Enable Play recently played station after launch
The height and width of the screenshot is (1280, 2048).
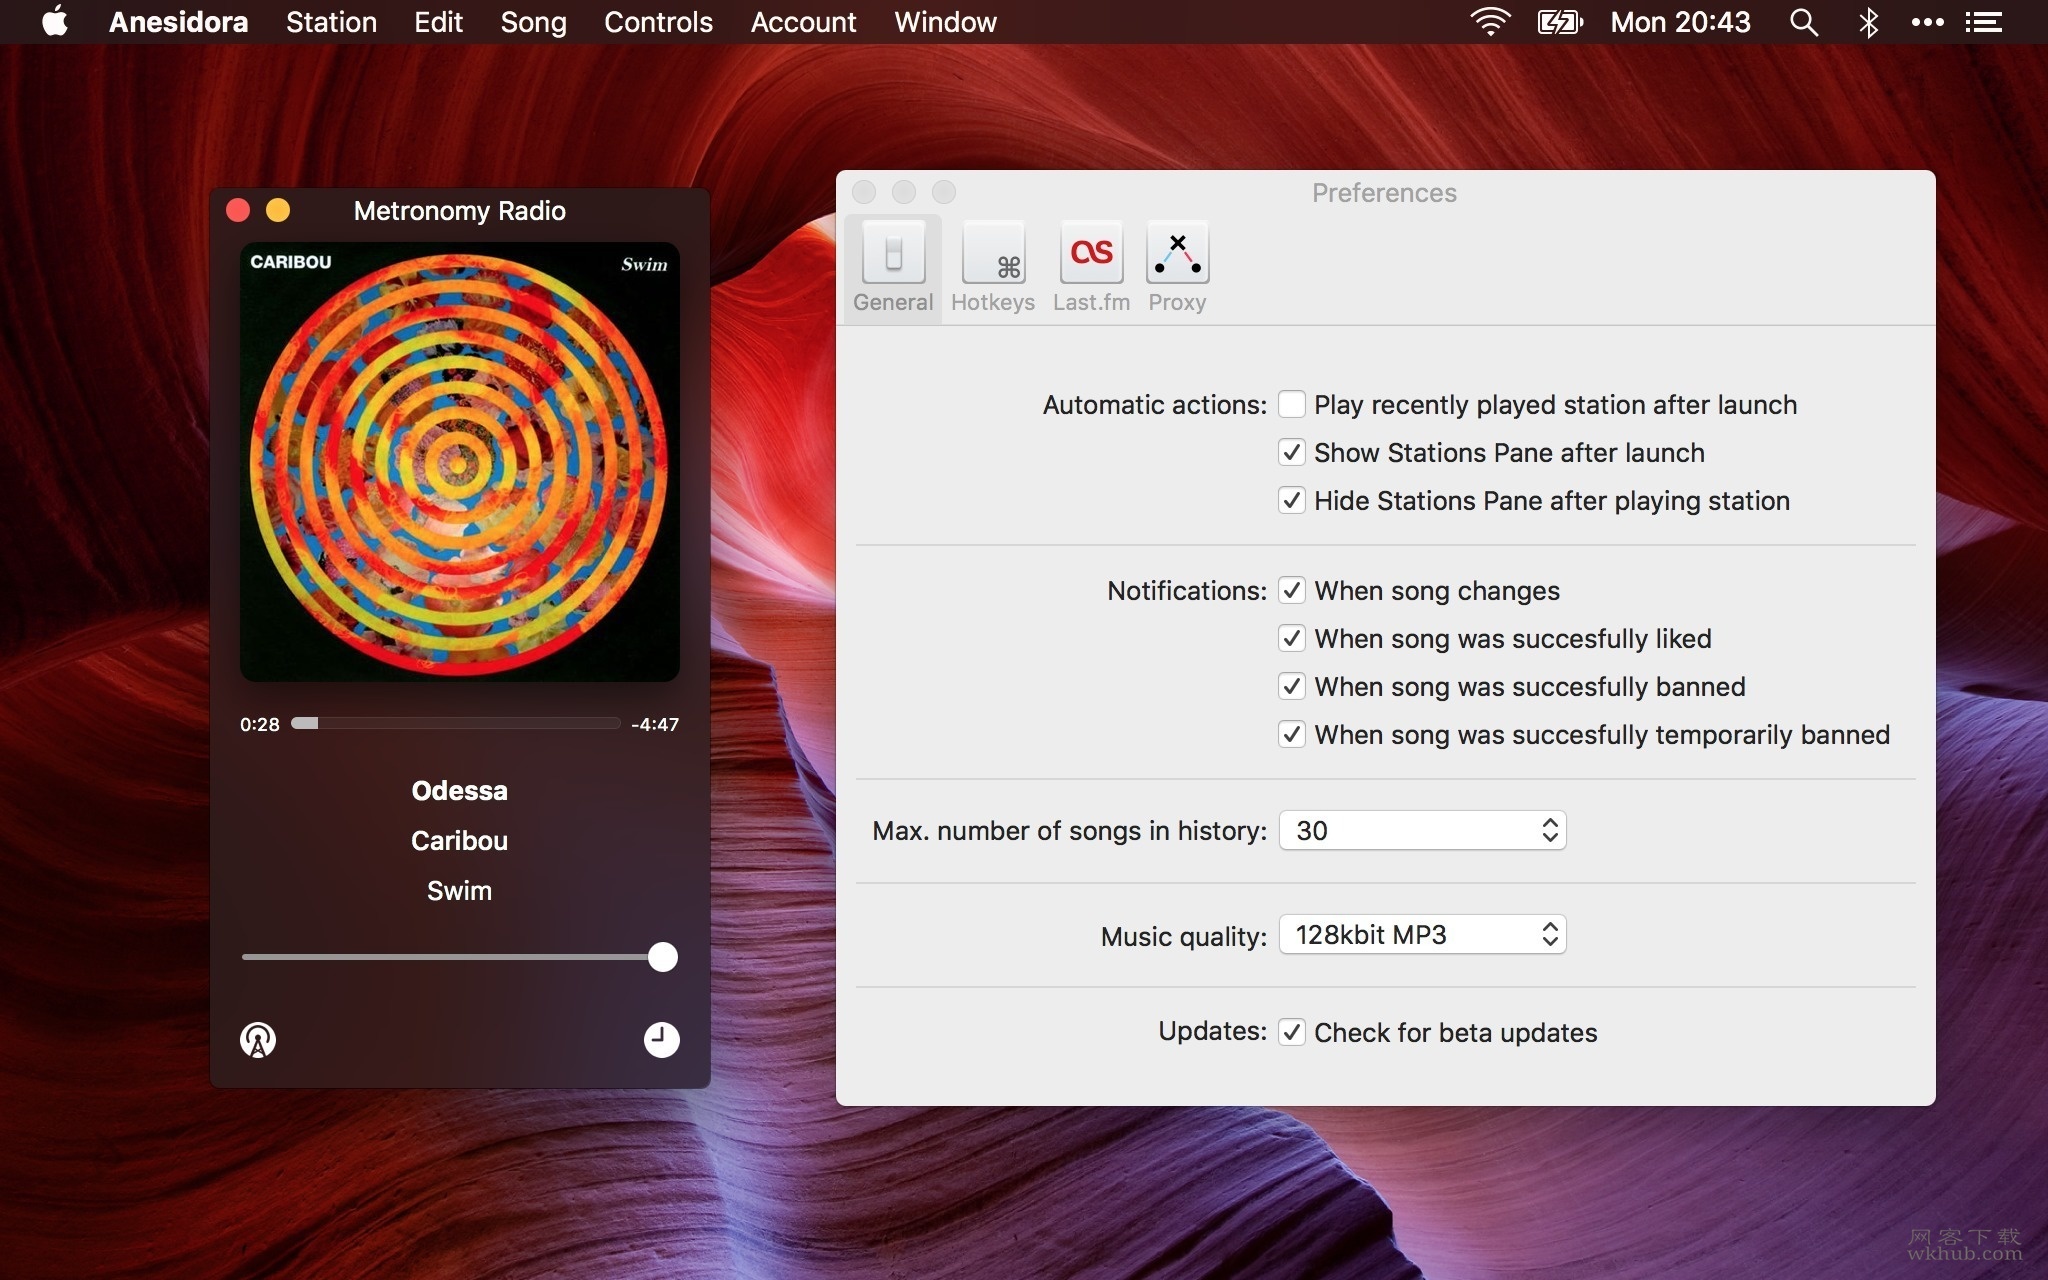click(1292, 404)
